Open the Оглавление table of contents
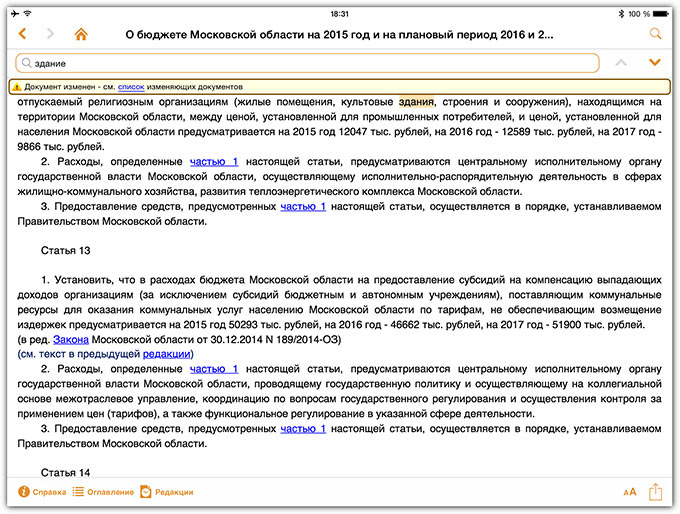The height and width of the screenshot is (514, 680). 103,492
